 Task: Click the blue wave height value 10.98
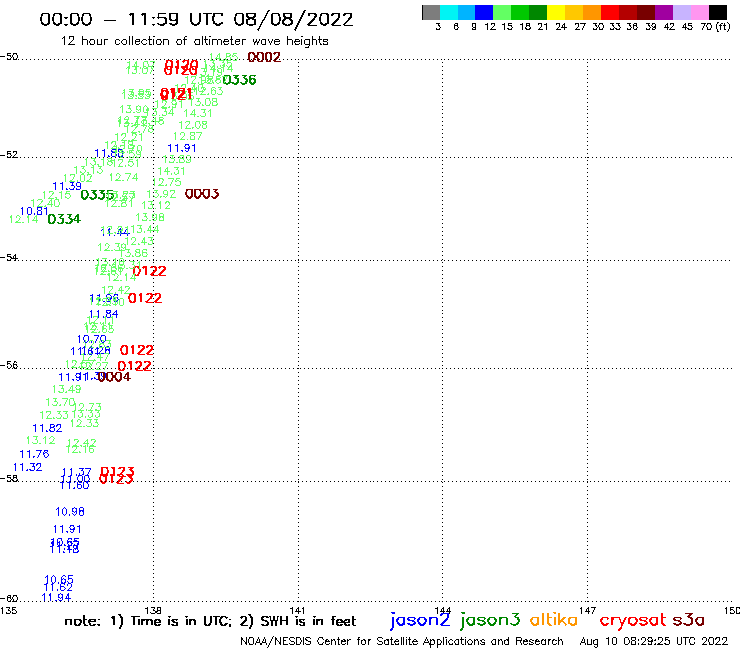tap(70, 512)
